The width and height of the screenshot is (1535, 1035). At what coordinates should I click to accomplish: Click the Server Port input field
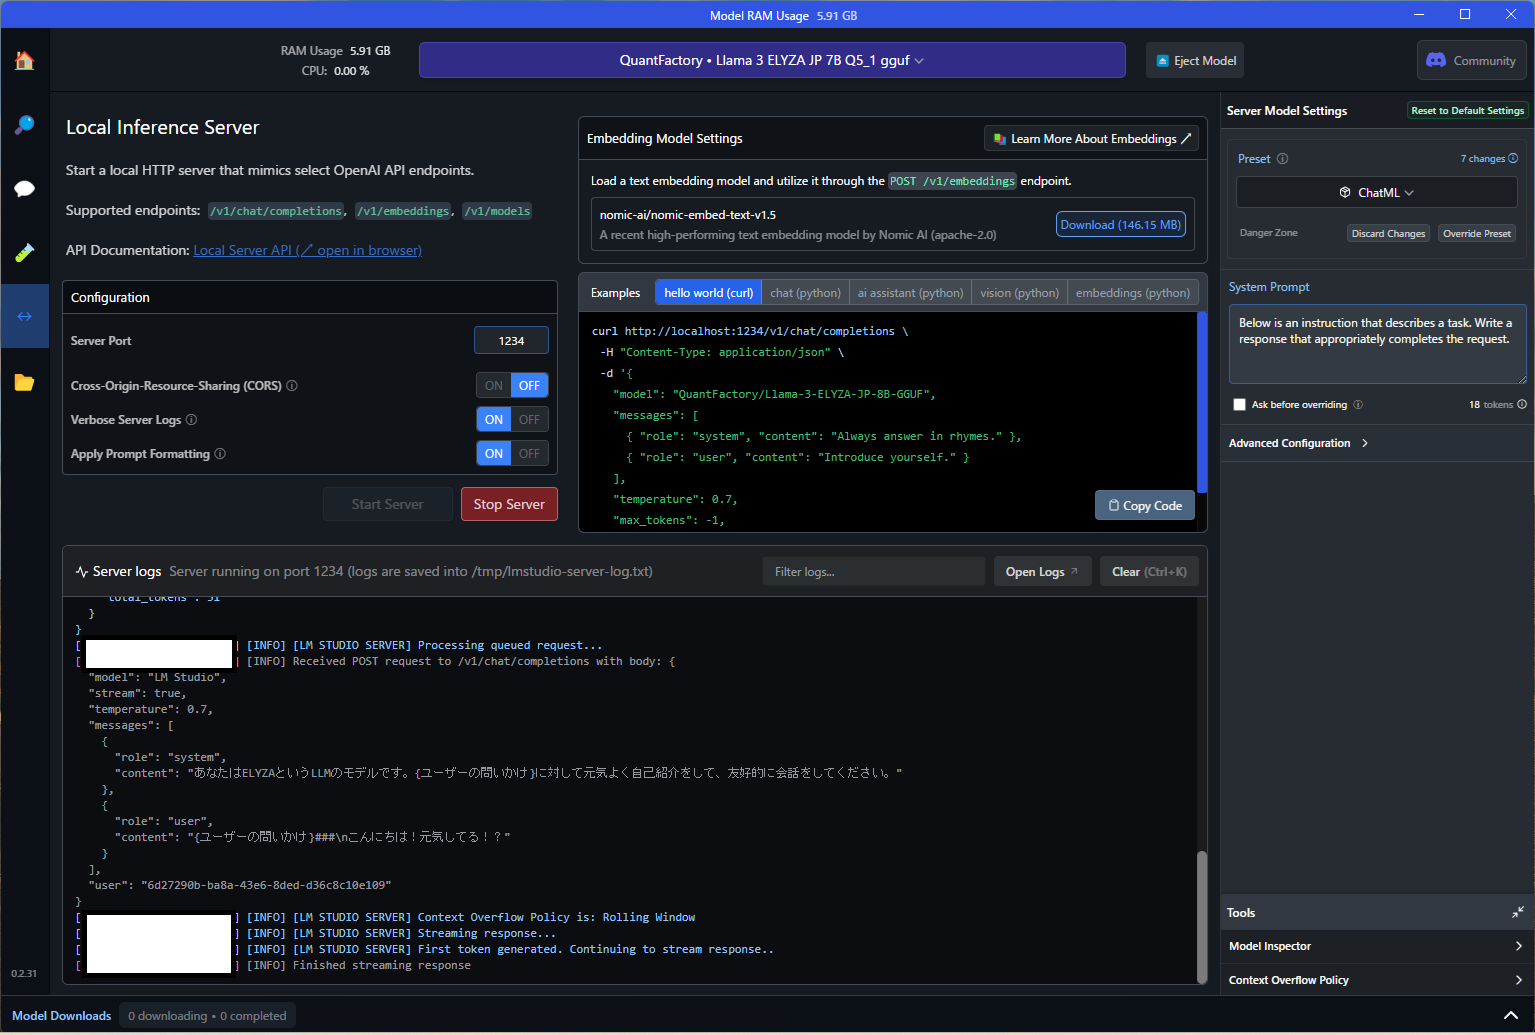point(511,341)
